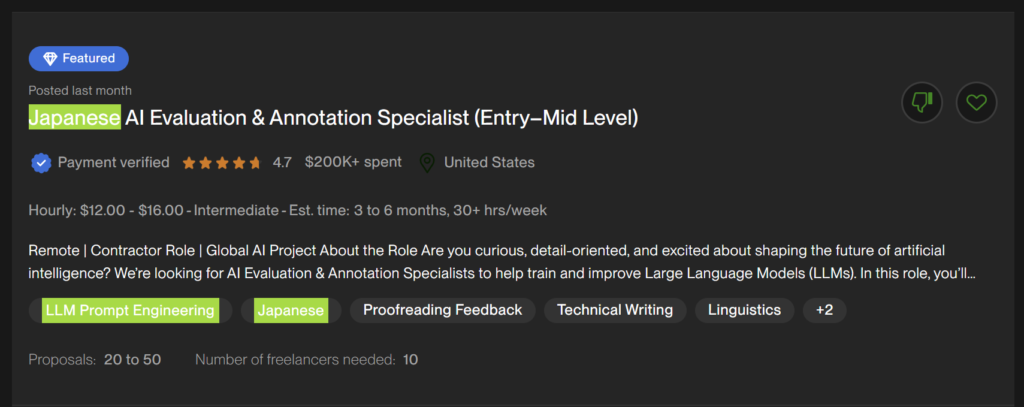Click the Proofreading Feedback skill tag
Viewport: 1024px width, 407px height.
(x=442, y=310)
